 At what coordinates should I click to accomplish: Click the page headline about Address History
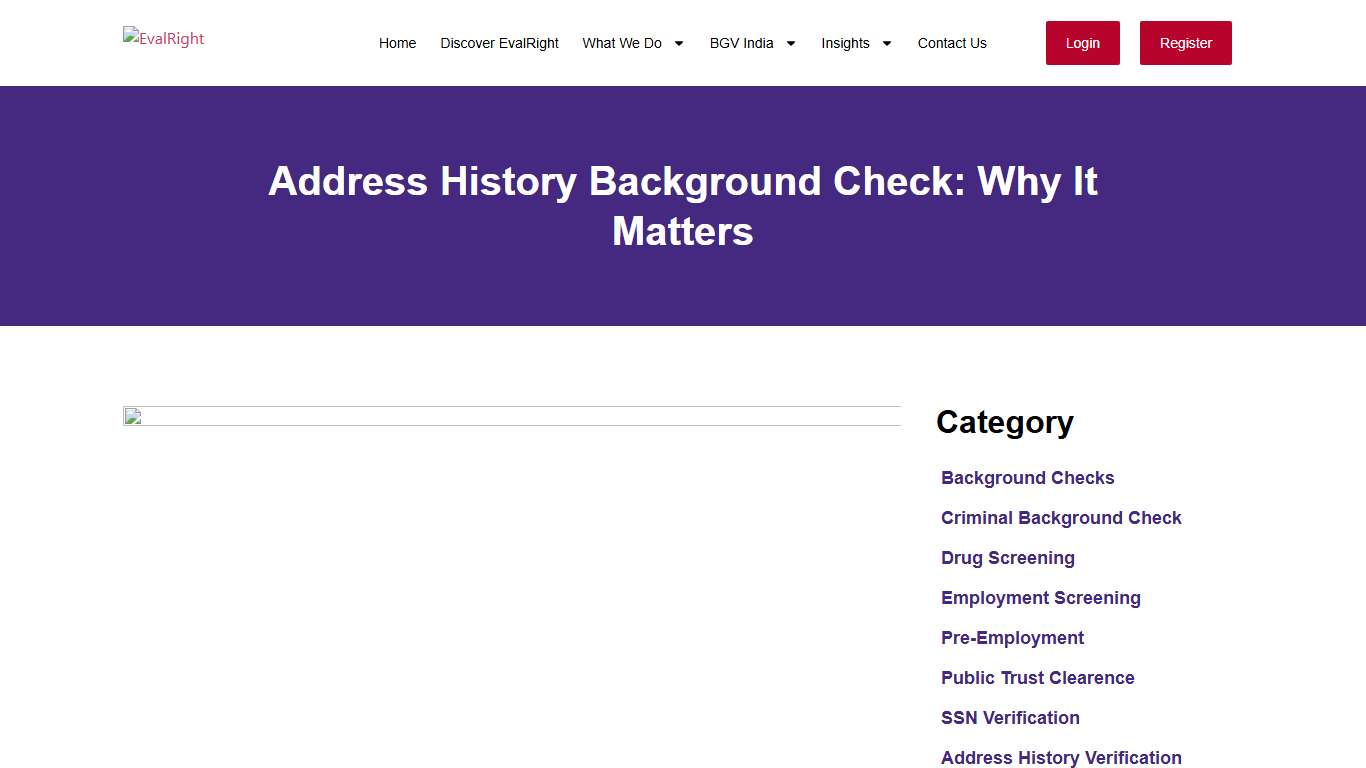683,206
